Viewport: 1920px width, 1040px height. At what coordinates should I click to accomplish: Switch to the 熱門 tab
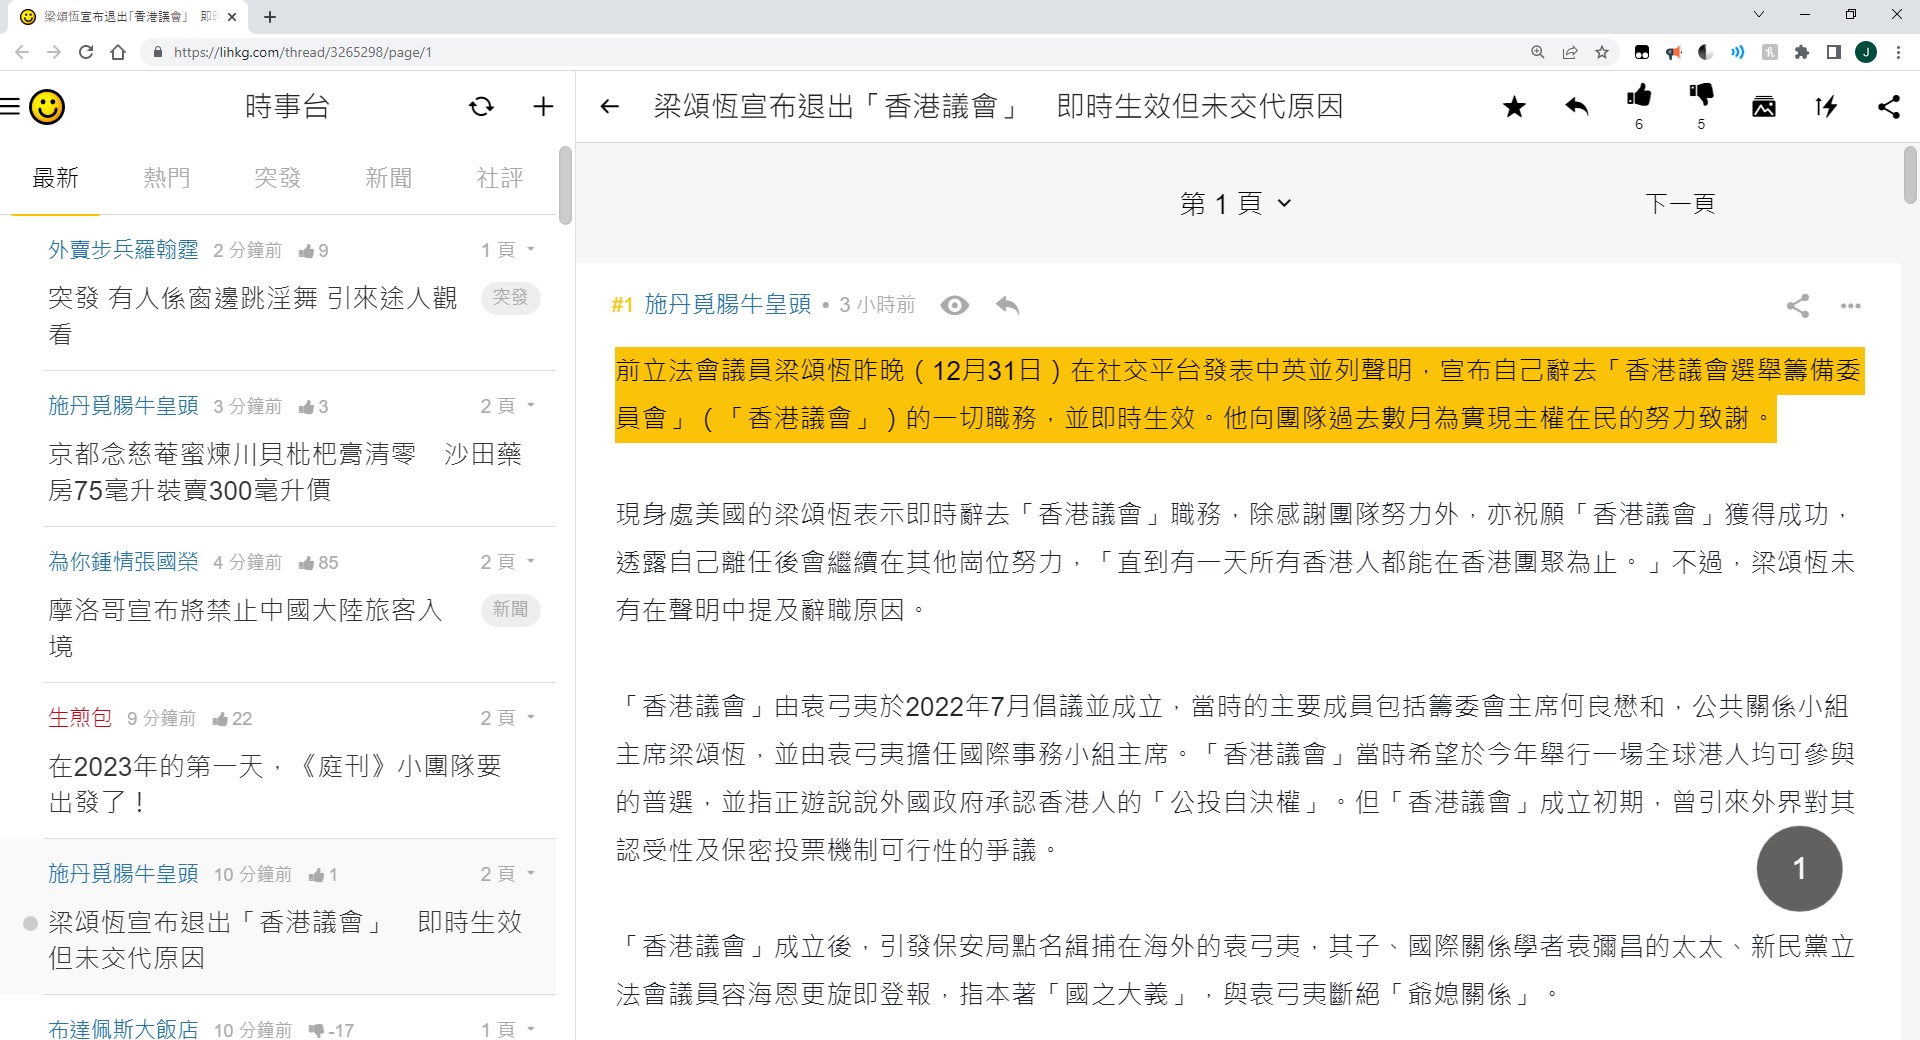click(x=166, y=178)
